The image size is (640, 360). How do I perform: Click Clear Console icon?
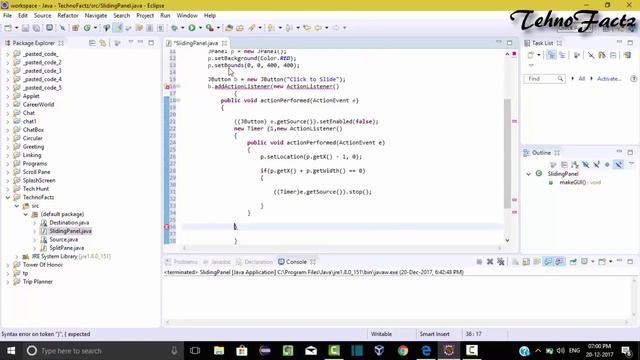pyautogui.click(x=515, y=262)
